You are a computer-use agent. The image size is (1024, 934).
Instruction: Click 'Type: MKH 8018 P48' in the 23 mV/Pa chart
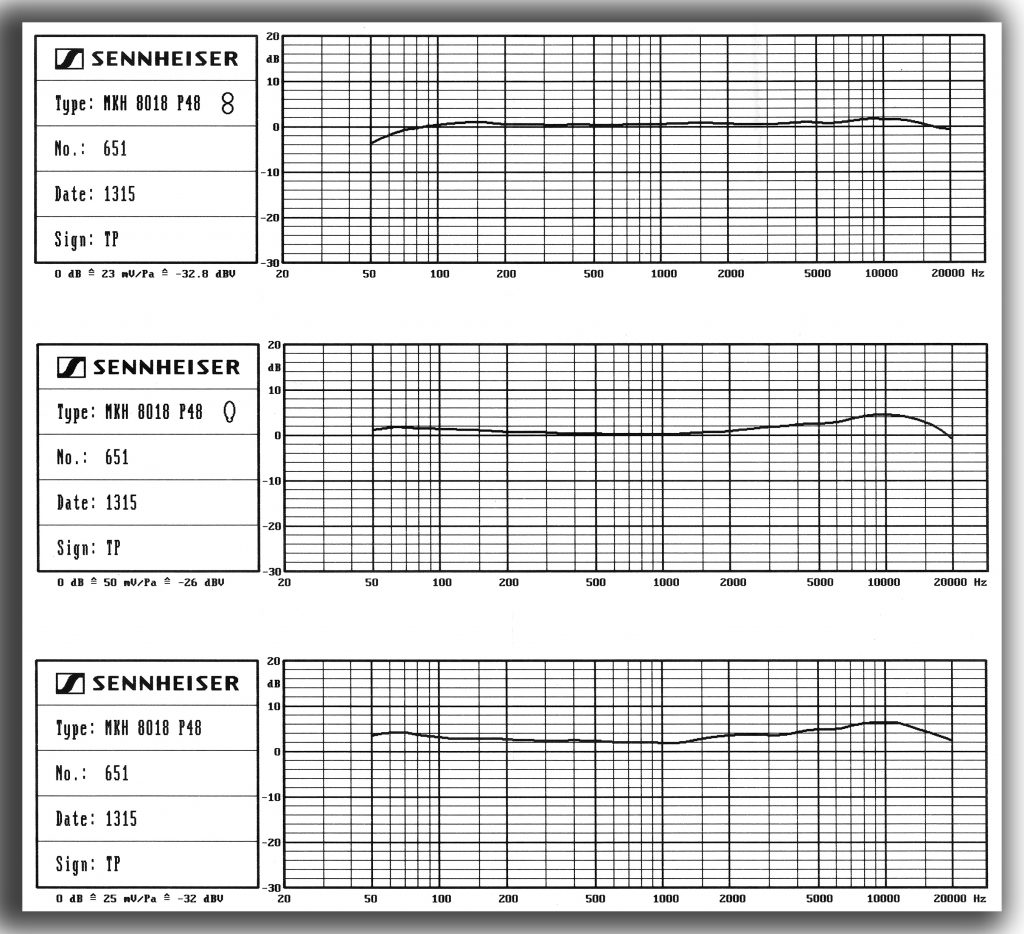pos(128,103)
